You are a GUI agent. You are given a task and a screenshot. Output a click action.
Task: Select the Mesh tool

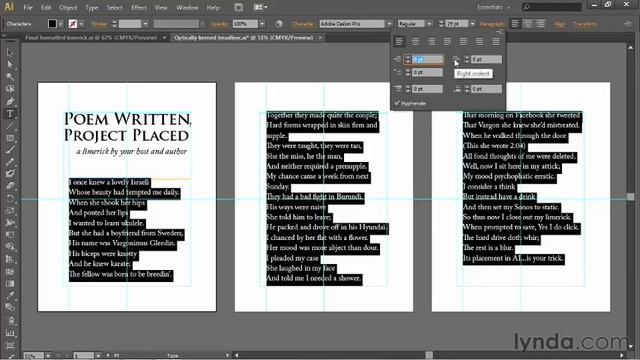tap(10, 271)
